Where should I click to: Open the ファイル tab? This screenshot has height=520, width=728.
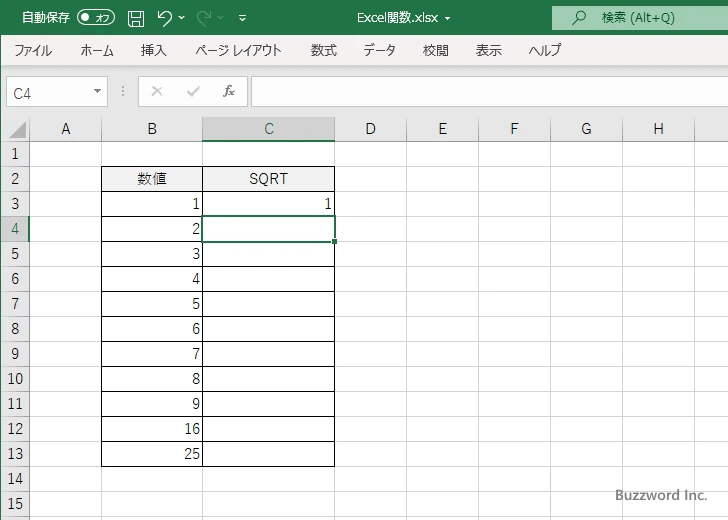tap(33, 50)
